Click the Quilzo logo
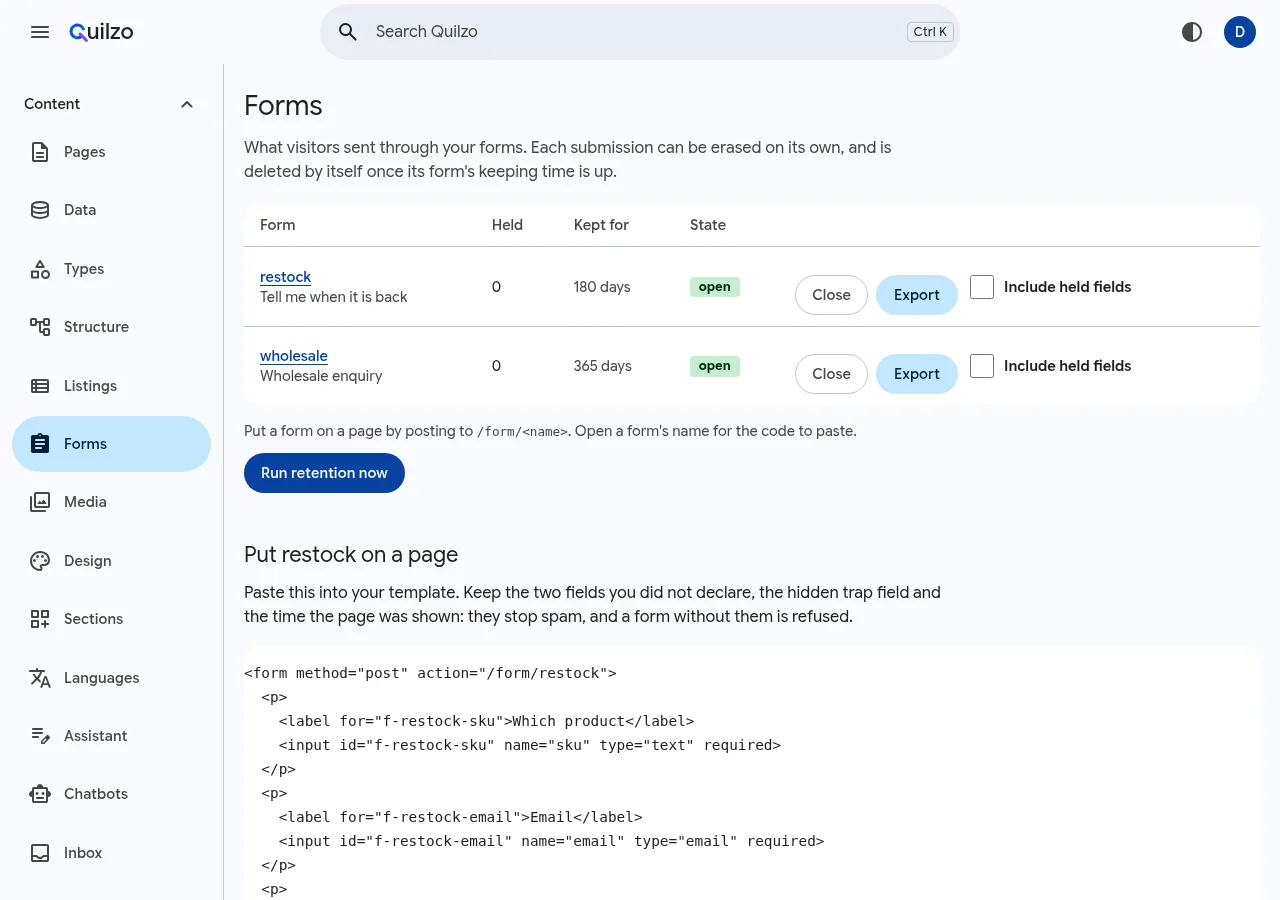Image resolution: width=1280 pixels, height=900 pixels. (x=101, y=32)
